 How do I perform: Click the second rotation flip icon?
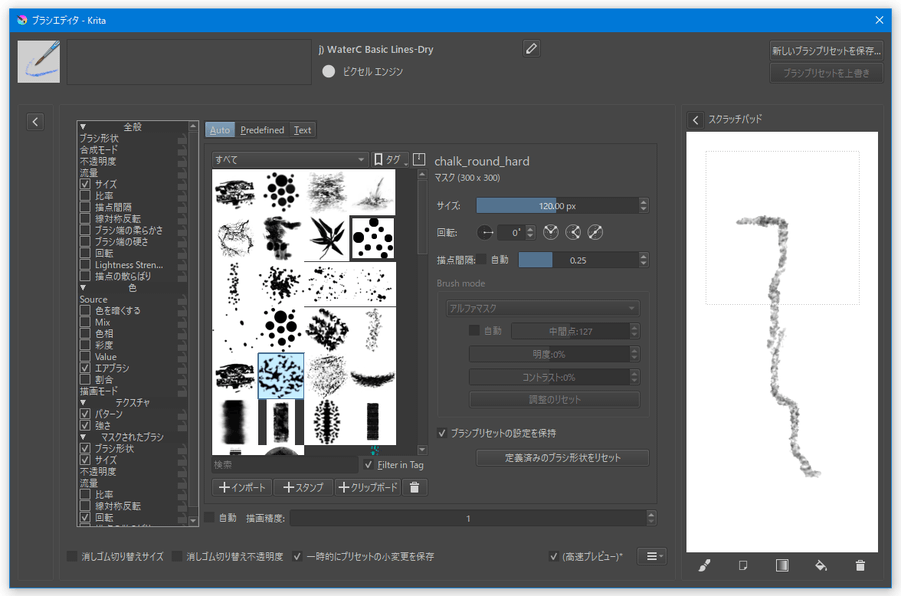(x=573, y=232)
